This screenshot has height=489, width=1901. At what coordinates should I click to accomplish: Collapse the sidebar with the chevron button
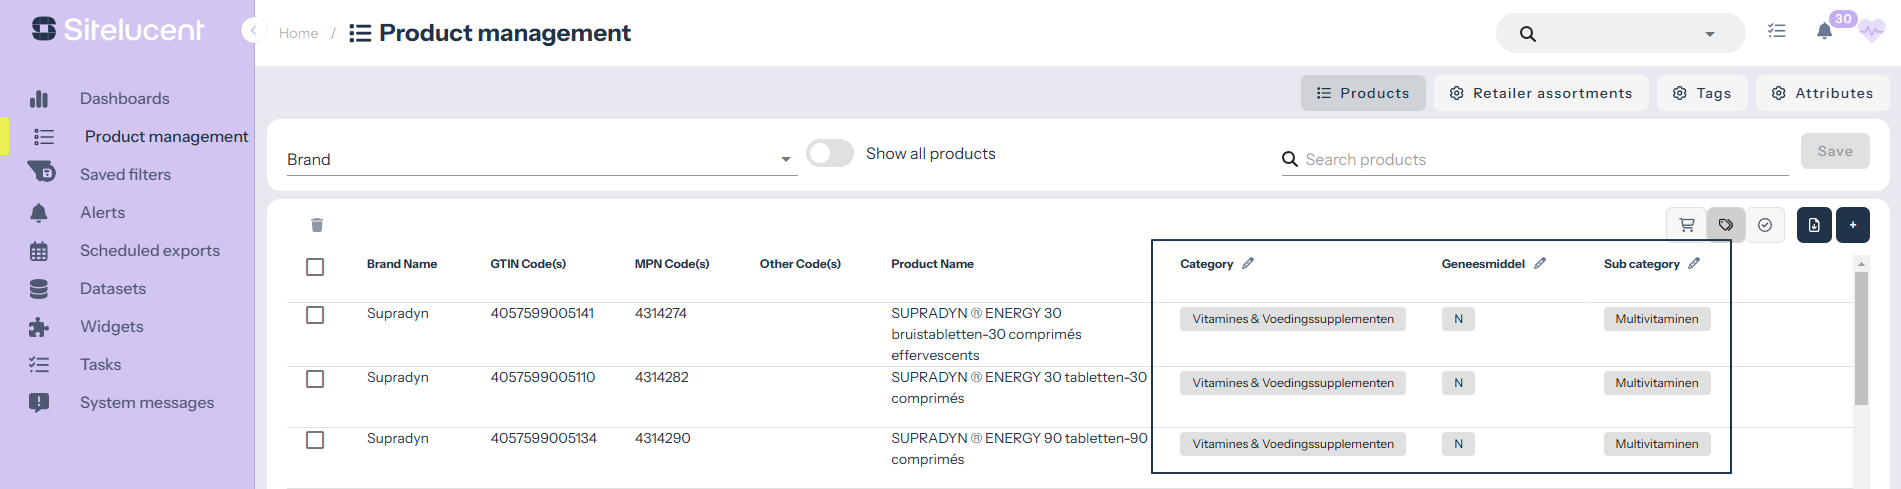pos(253,31)
